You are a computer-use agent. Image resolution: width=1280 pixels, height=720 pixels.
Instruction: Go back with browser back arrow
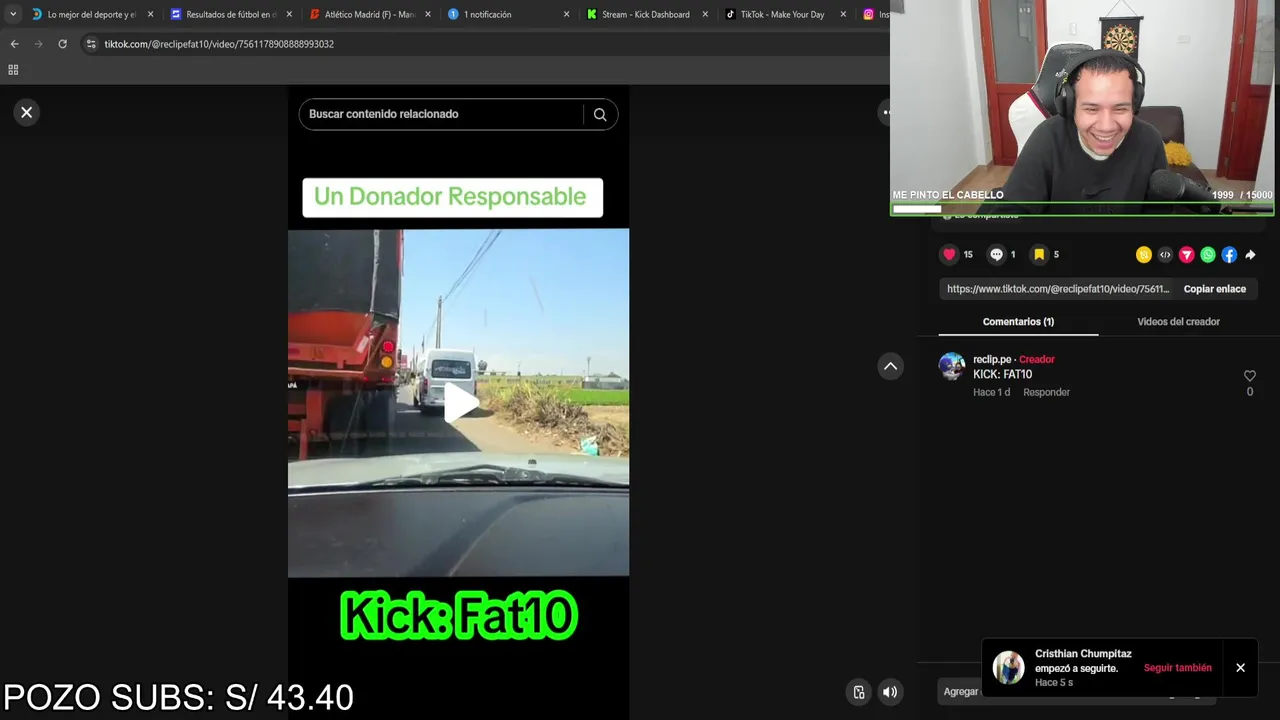coord(14,44)
